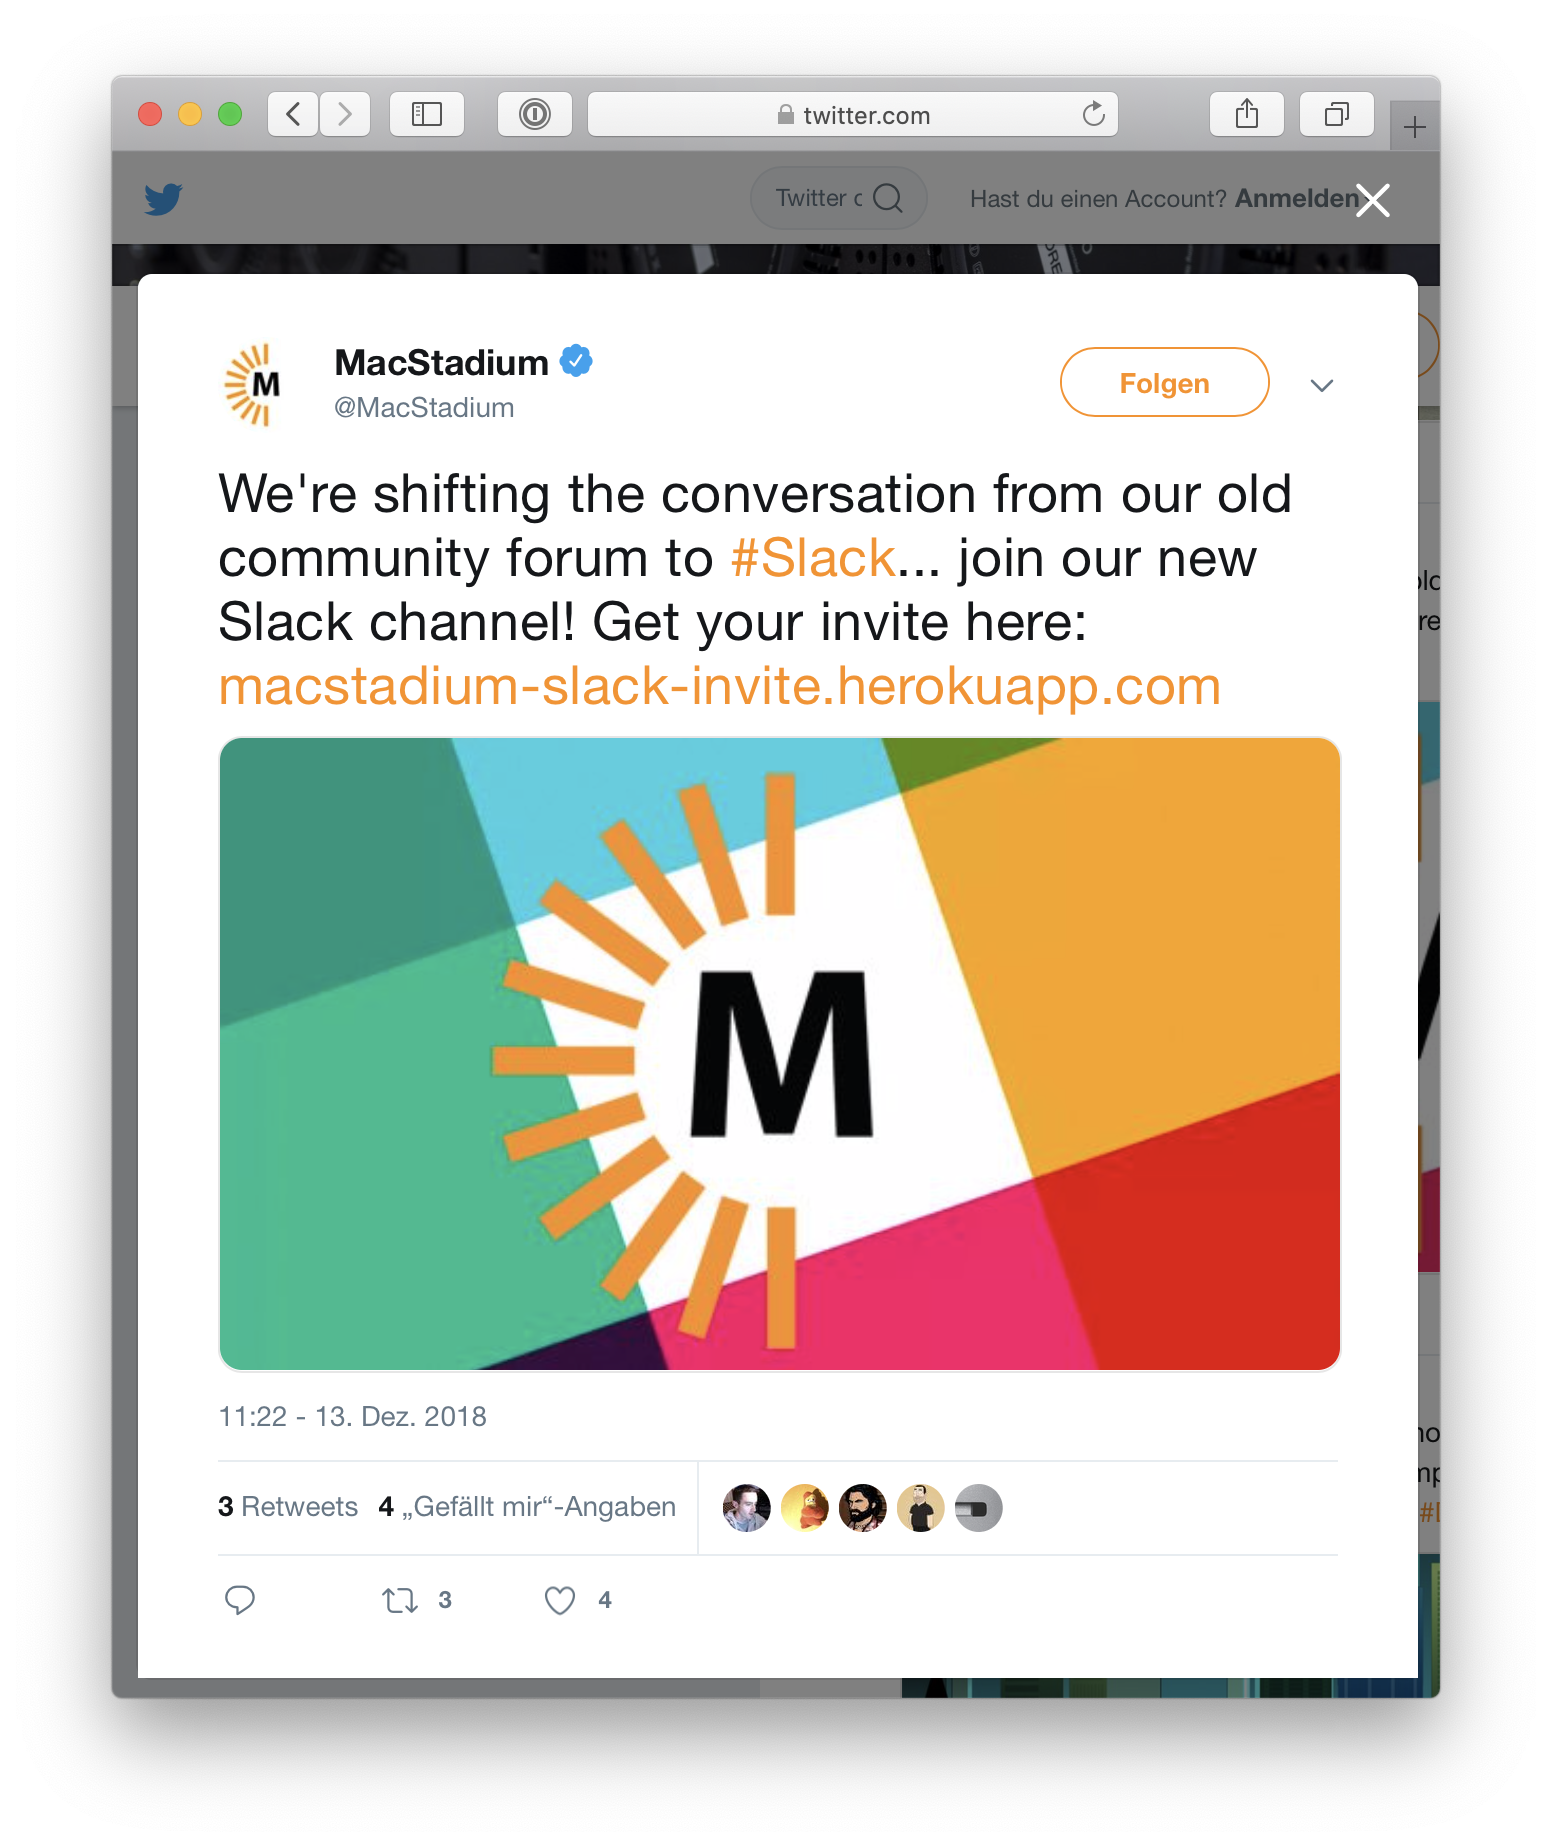Click the reply speech bubble icon
This screenshot has width=1552, height=1846.
pos(240,1600)
